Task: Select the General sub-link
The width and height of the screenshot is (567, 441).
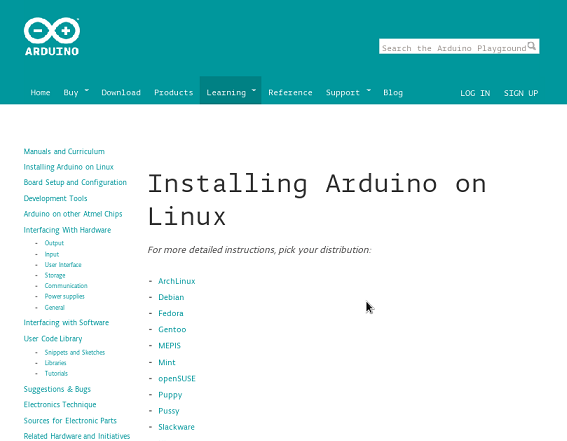Action: pos(55,308)
